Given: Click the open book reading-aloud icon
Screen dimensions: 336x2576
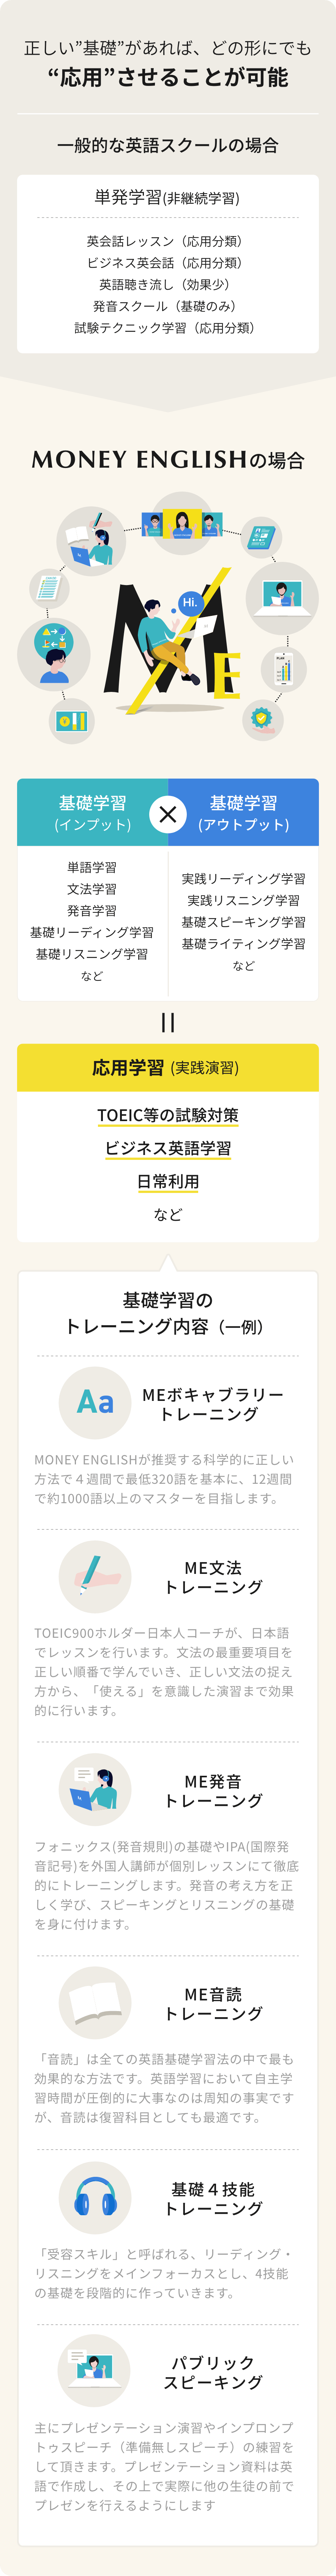Looking at the screenshot, I should click(x=95, y=2003).
